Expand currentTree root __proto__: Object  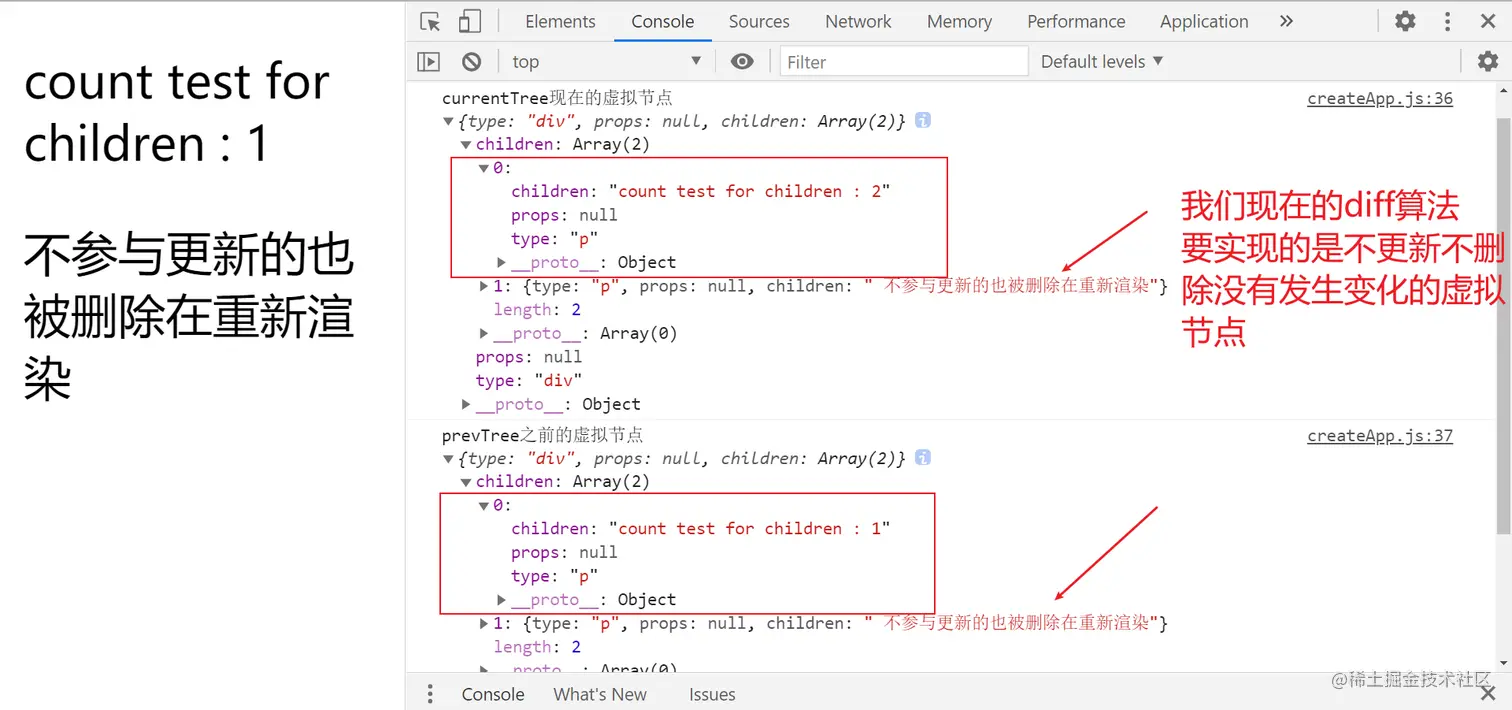click(x=466, y=404)
